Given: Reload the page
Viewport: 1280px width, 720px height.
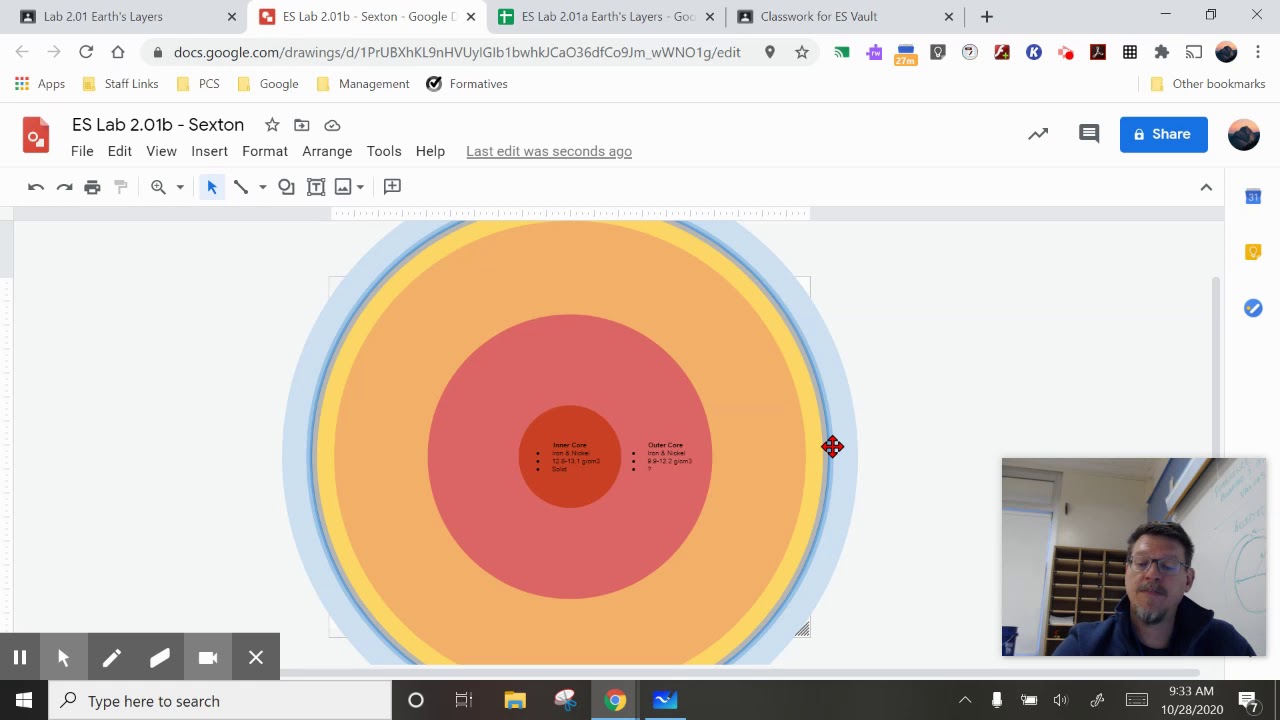Looking at the screenshot, I should 86,52.
